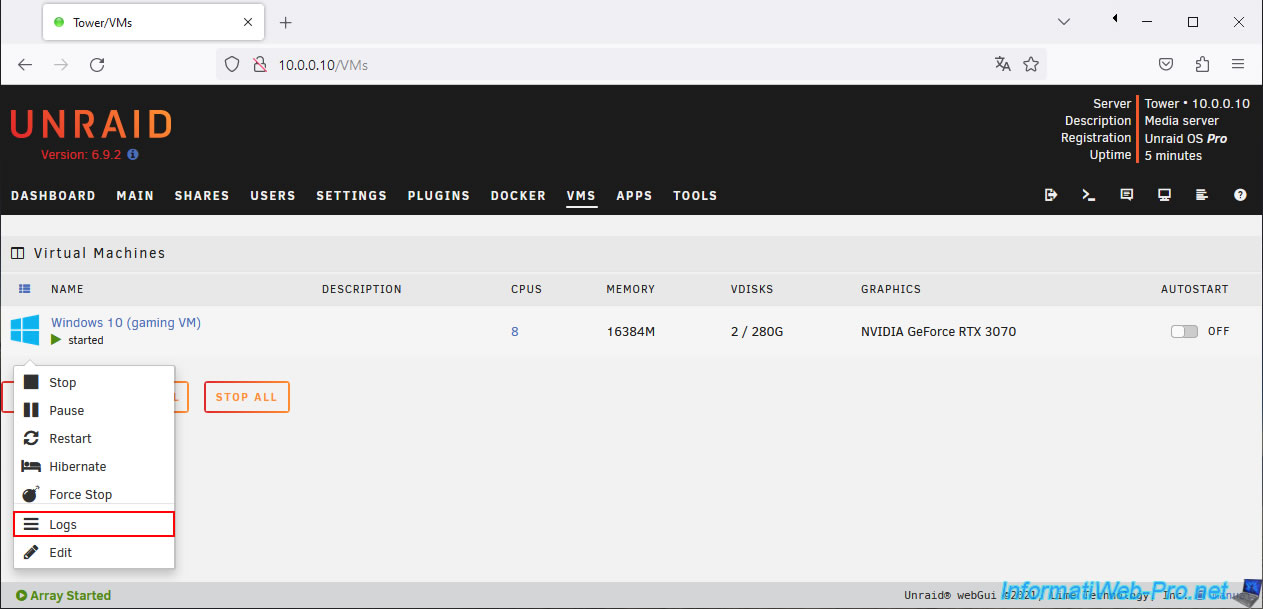Open the Dashboard tab

[x=53, y=195]
